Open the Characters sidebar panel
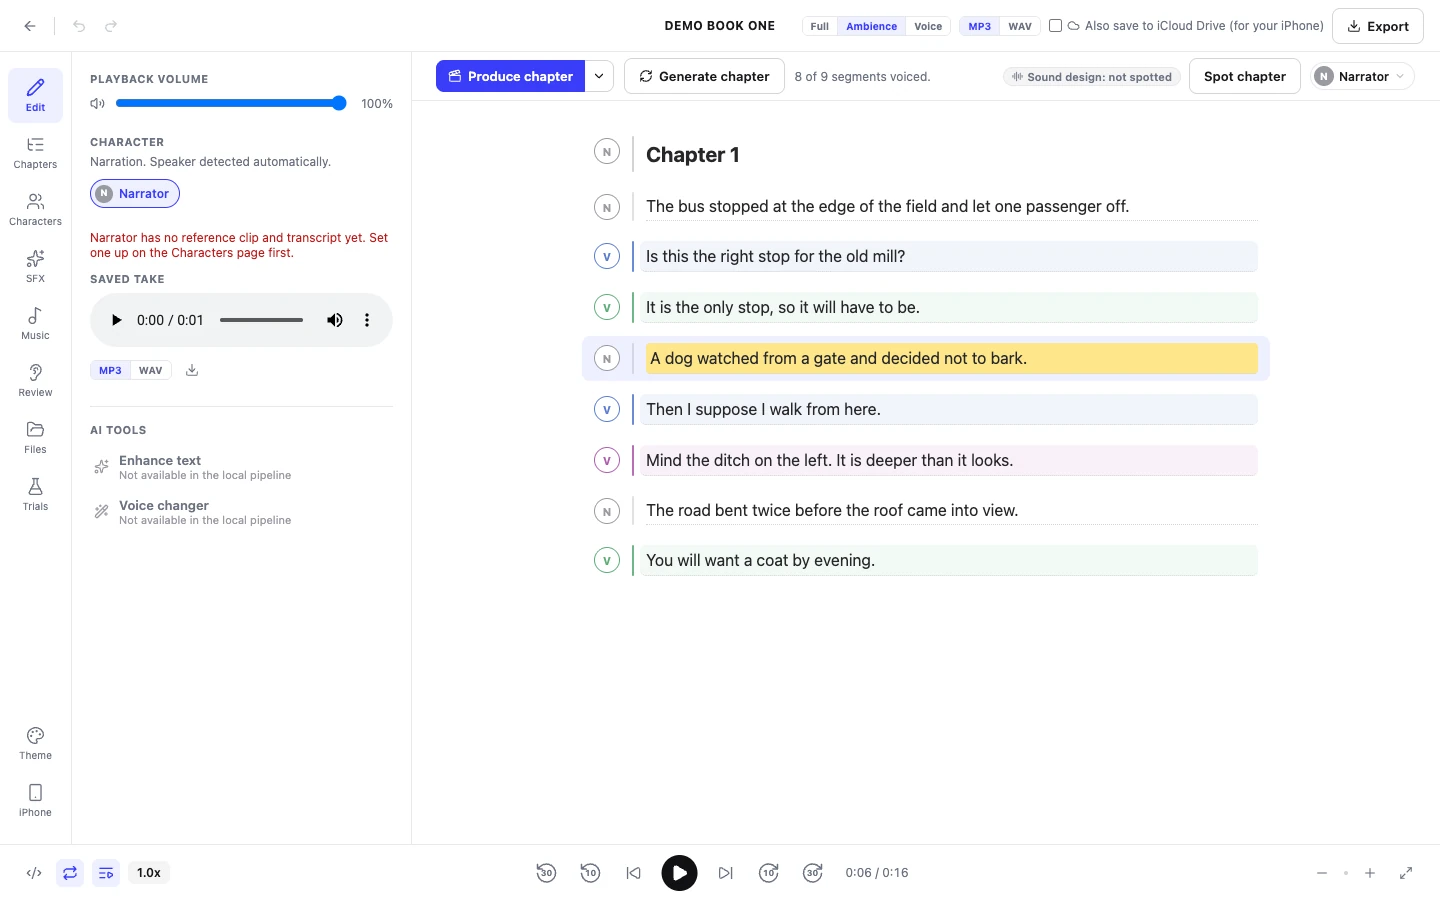Viewport: 1440px width, 900px height. click(35, 210)
